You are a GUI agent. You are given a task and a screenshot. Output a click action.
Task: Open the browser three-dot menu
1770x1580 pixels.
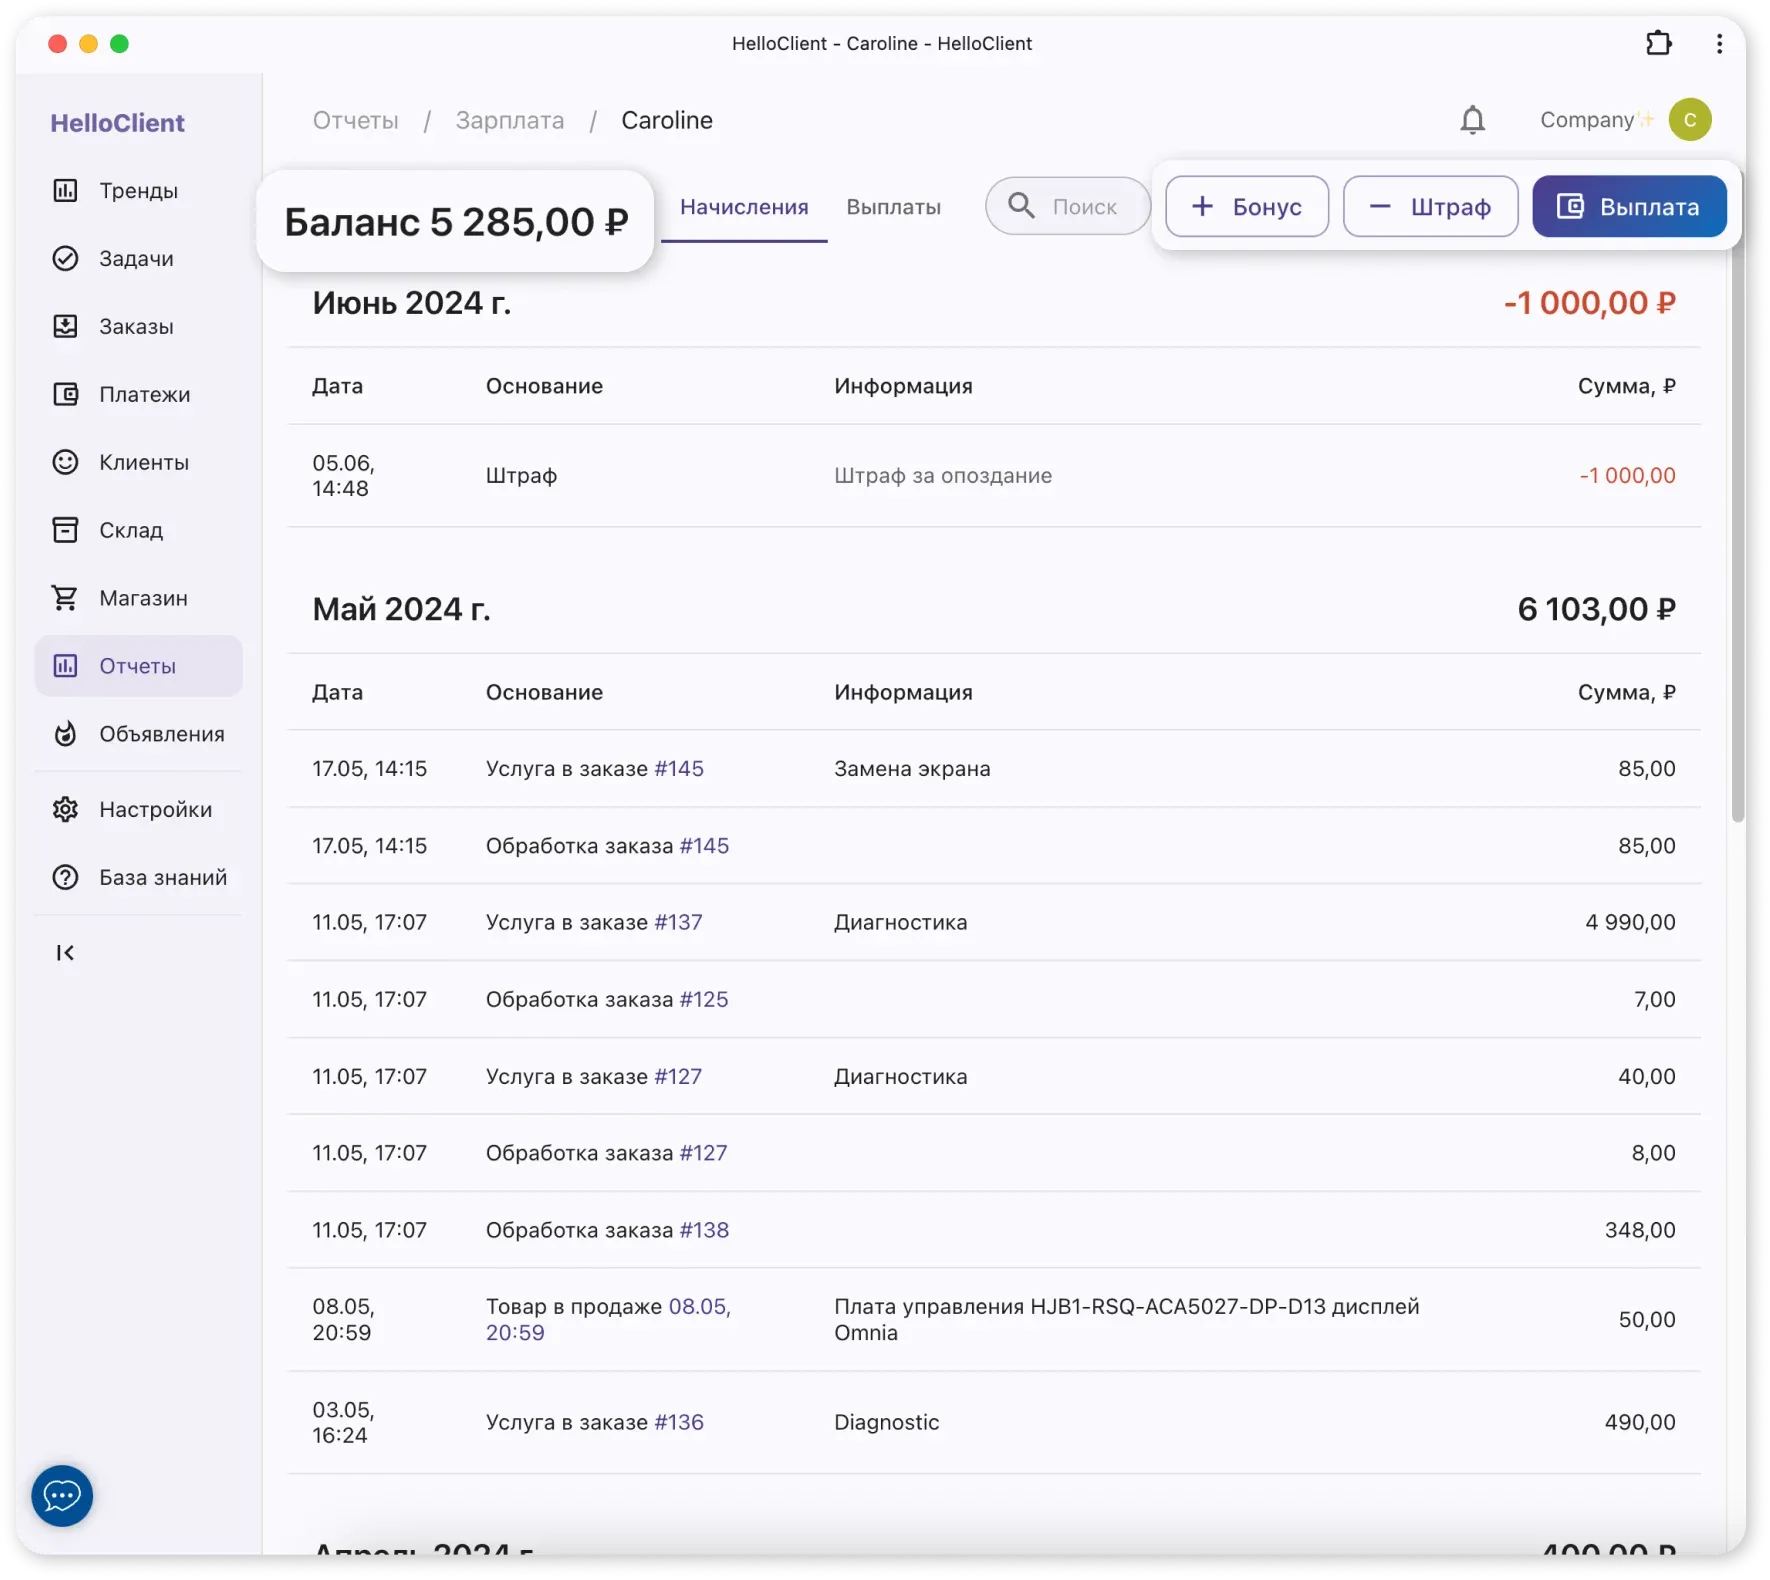click(1719, 44)
